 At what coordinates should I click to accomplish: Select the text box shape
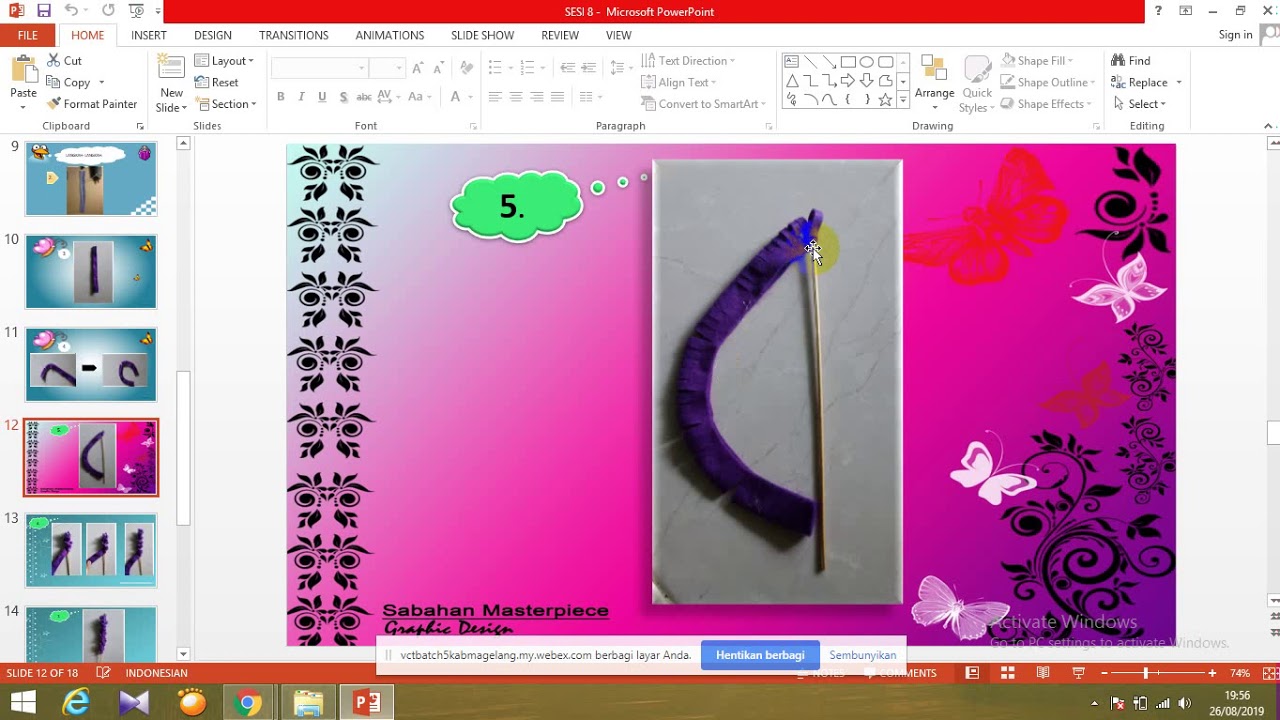[792, 62]
